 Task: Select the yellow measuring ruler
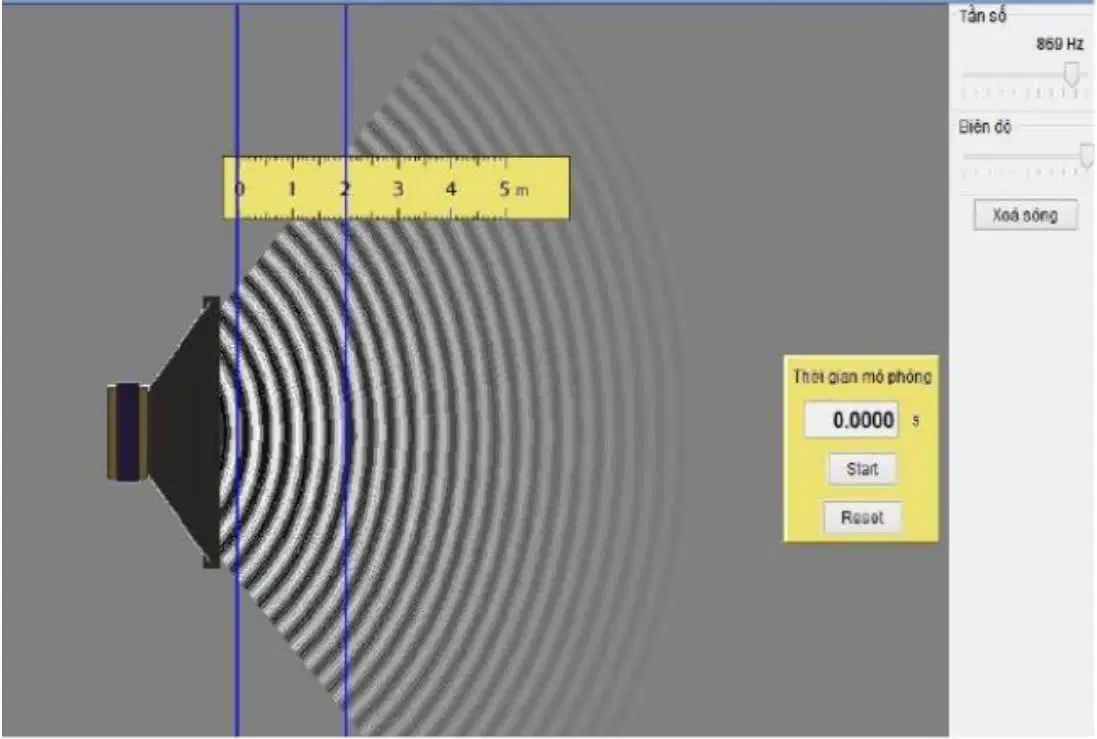[397, 188]
